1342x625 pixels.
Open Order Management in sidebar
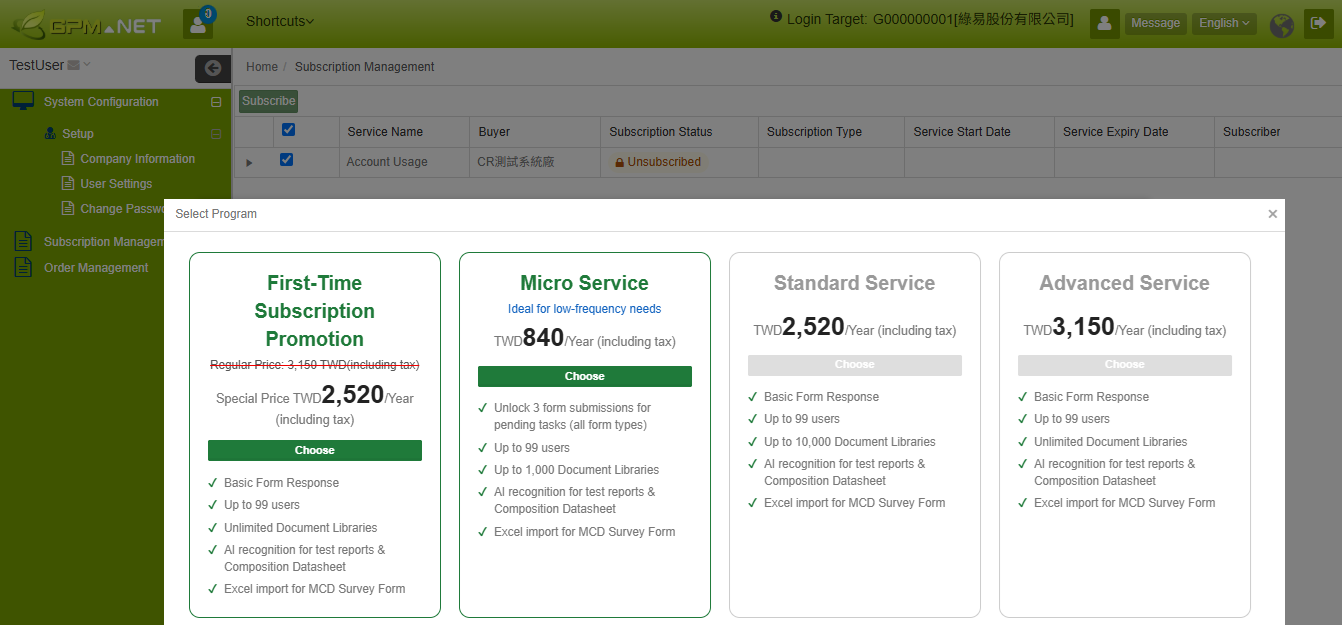click(x=96, y=268)
